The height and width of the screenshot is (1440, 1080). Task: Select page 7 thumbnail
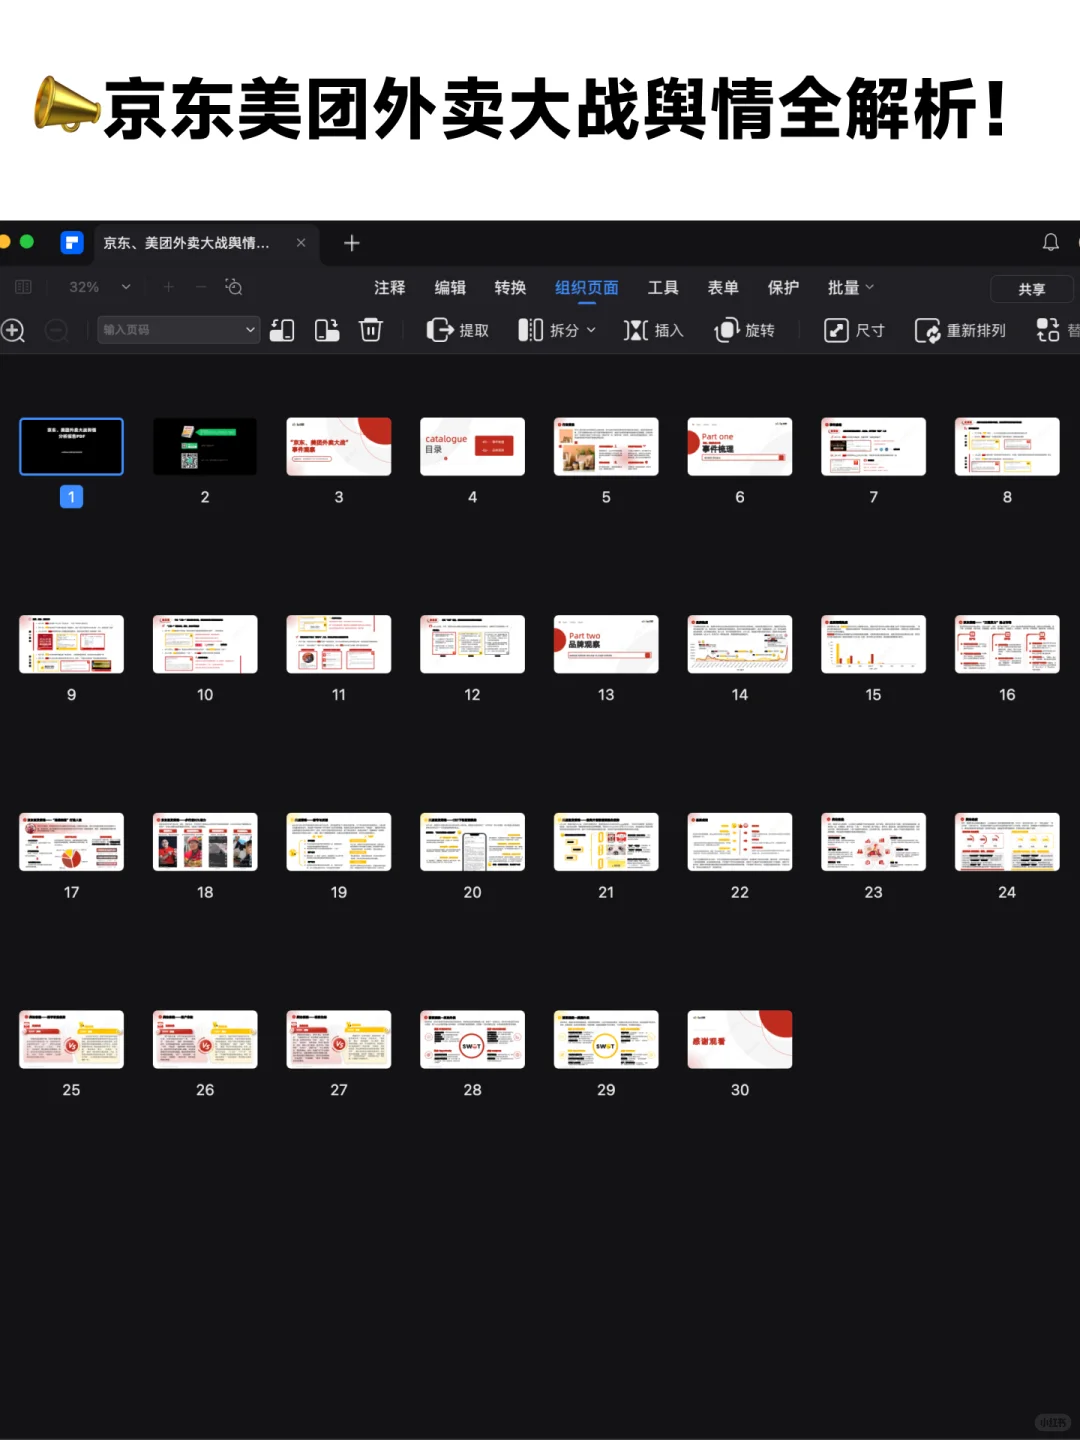click(874, 446)
